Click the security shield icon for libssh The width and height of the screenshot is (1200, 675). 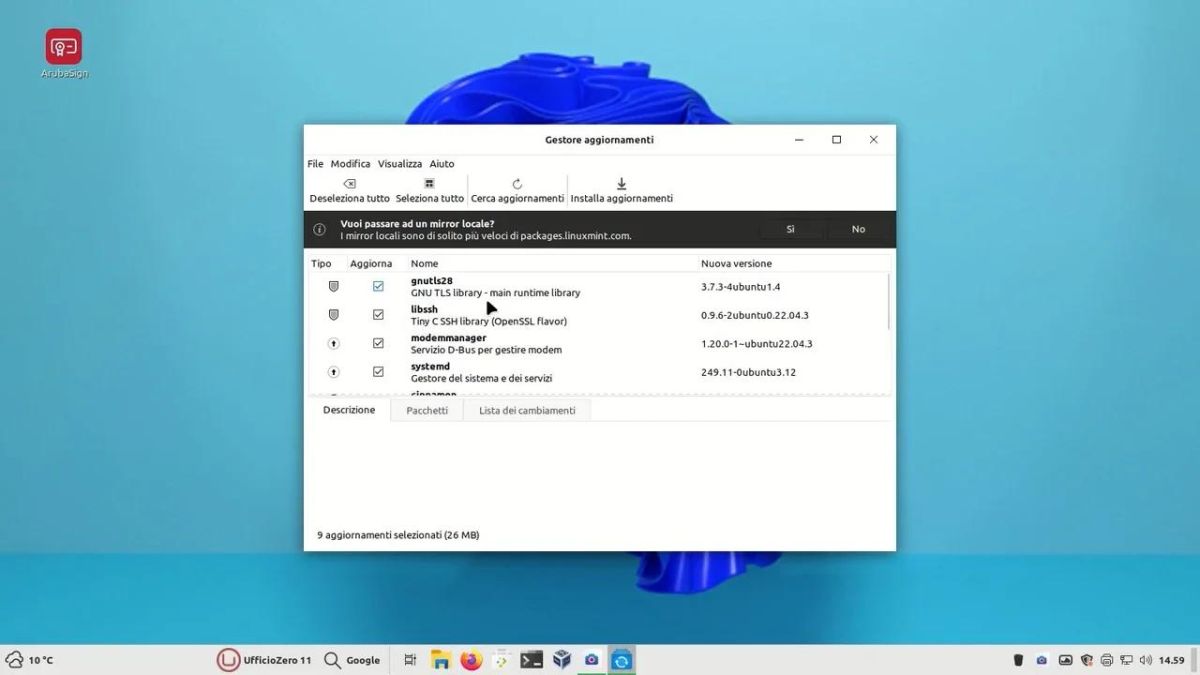(x=334, y=315)
